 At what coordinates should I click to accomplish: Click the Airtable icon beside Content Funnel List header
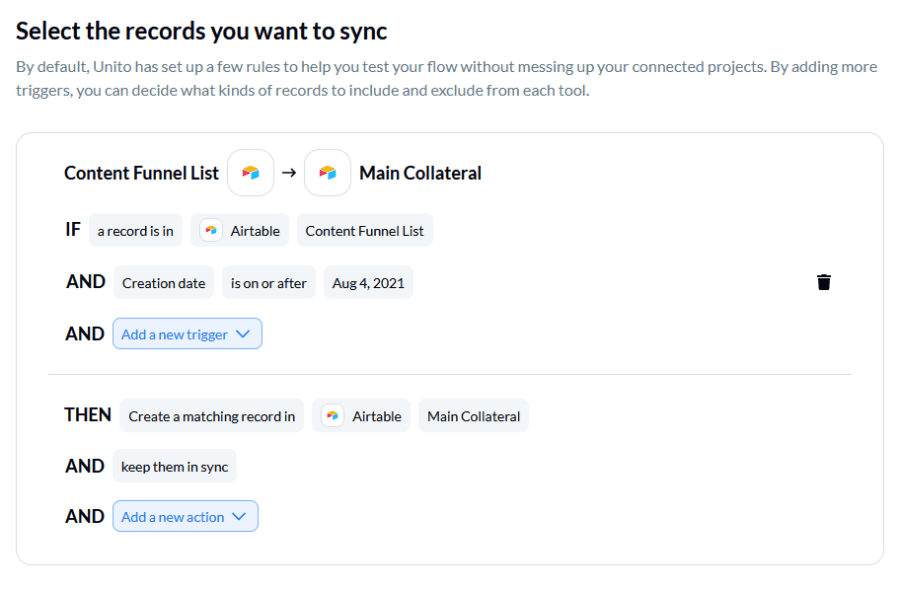[x=250, y=172]
